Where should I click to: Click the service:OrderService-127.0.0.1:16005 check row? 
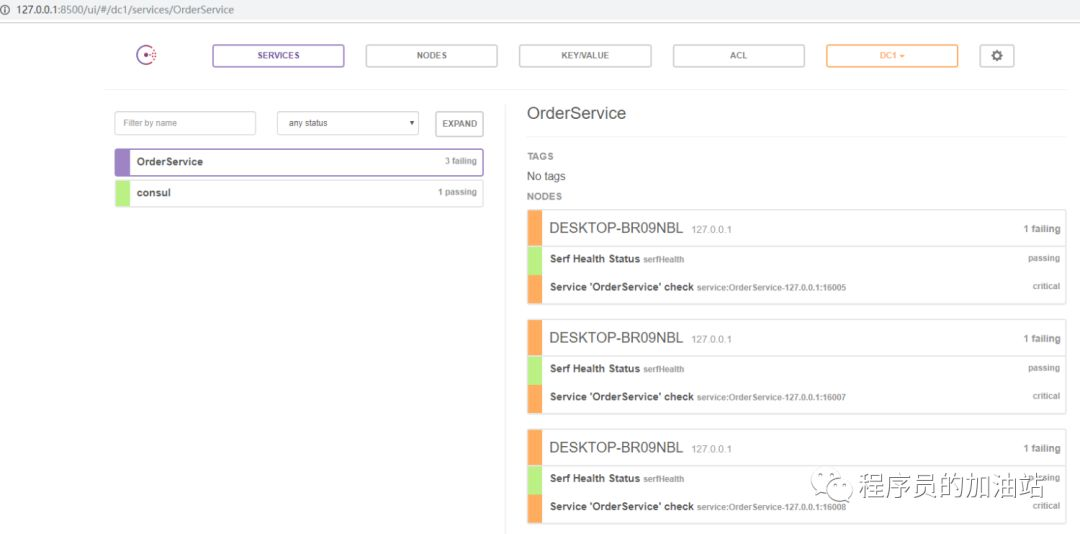796,287
